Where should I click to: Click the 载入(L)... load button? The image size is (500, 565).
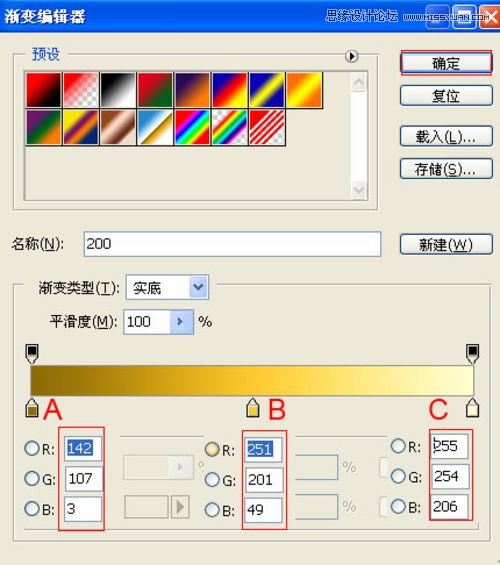pos(446,136)
